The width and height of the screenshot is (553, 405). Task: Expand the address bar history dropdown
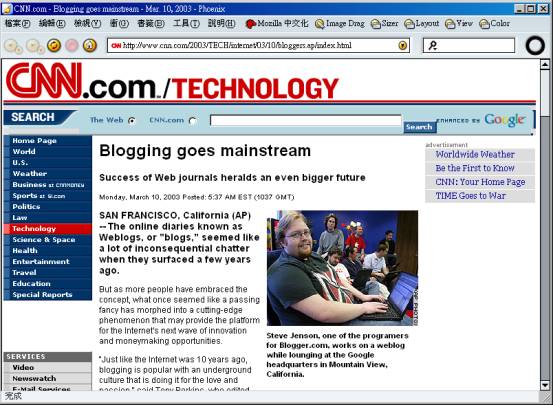click(402, 46)
